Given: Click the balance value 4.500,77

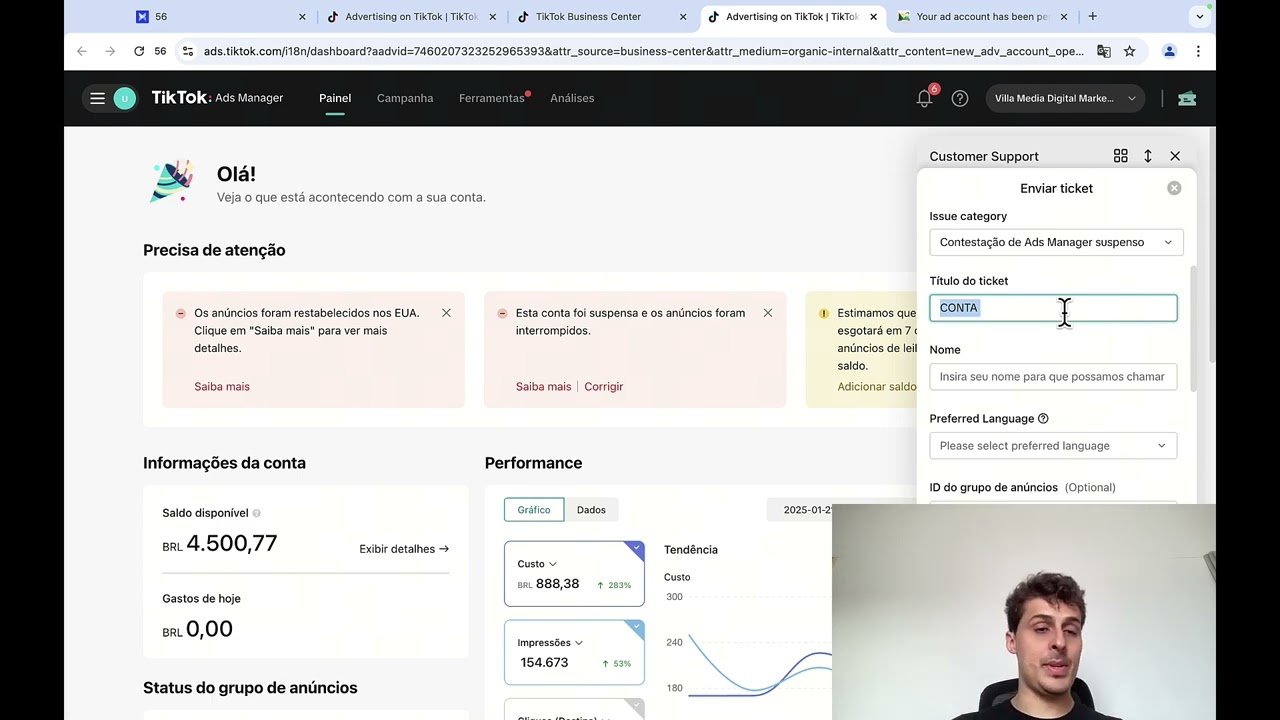Looking at the screenshot, I should tap(231, 543).
